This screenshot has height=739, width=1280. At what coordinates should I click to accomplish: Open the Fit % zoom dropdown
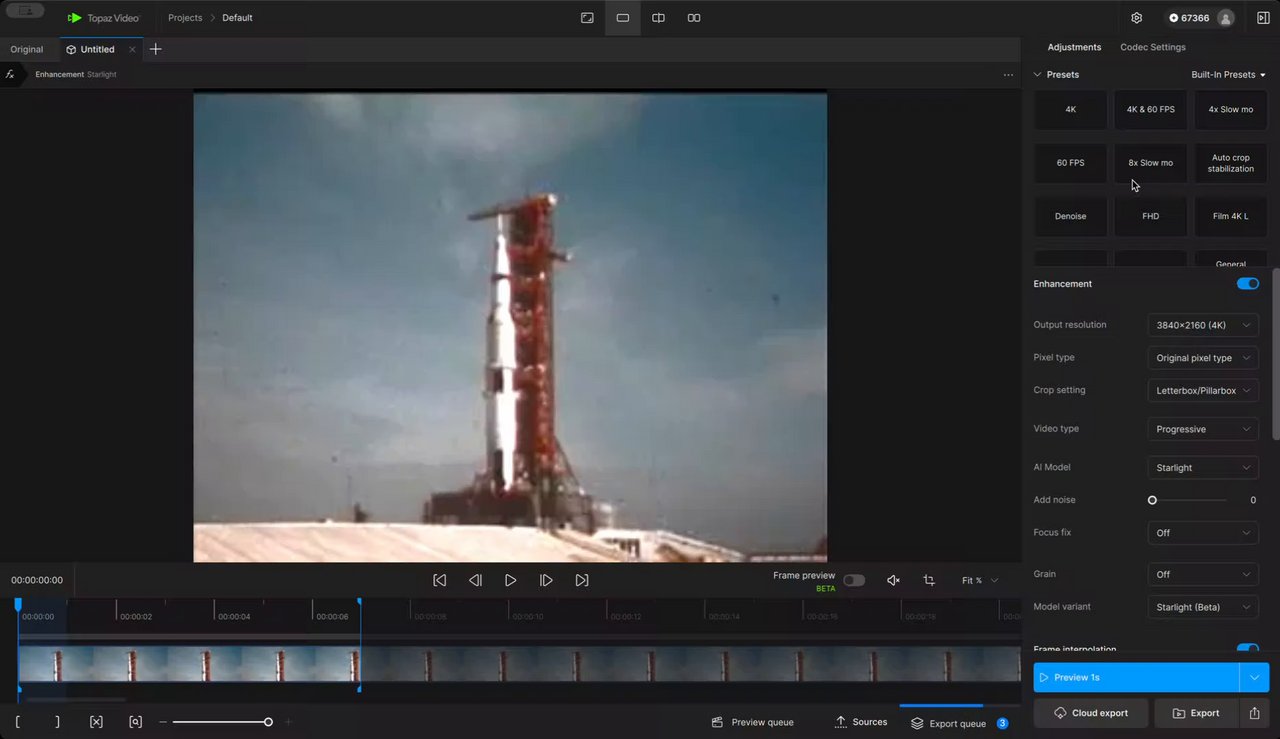click(x=980, y=580)
